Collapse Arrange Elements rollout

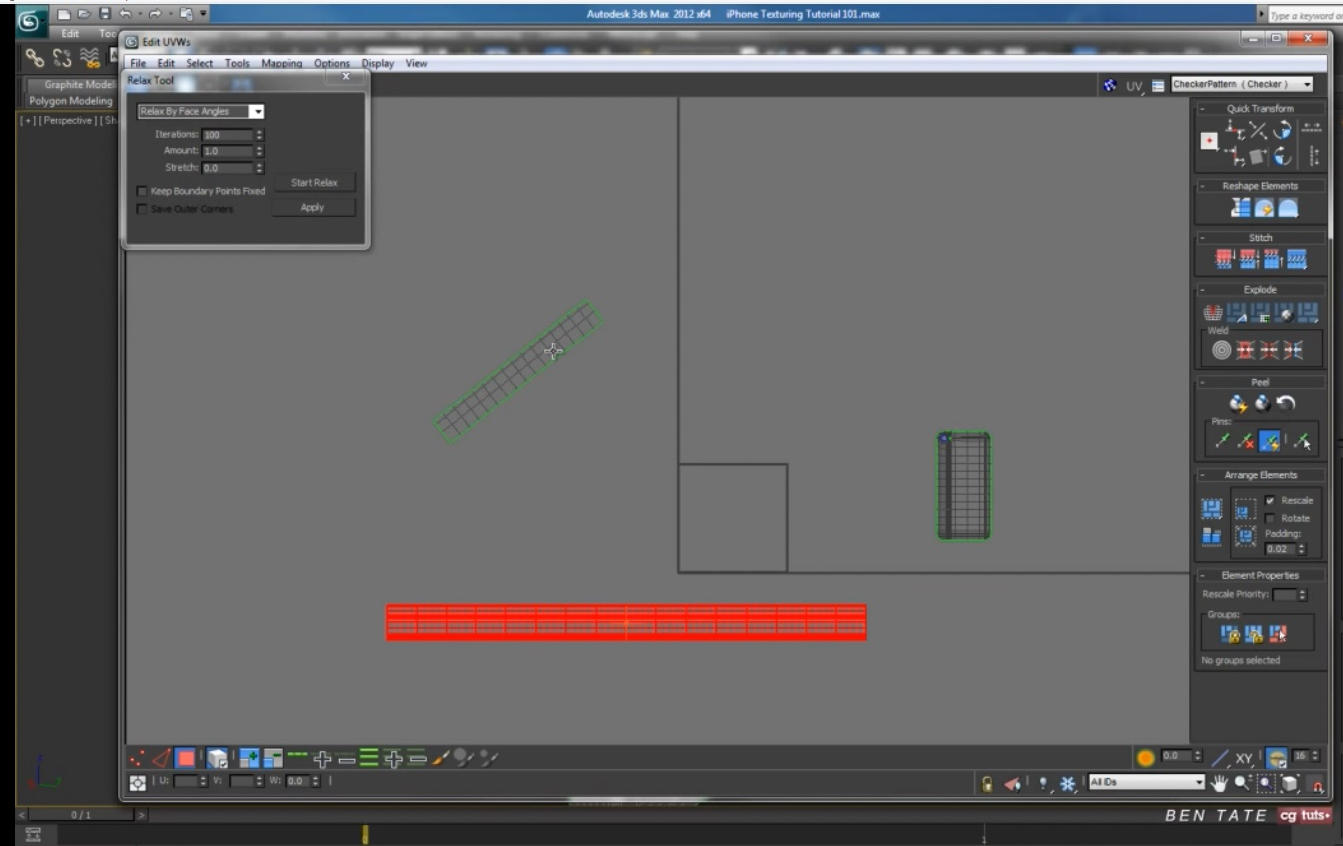point(1260,475)
